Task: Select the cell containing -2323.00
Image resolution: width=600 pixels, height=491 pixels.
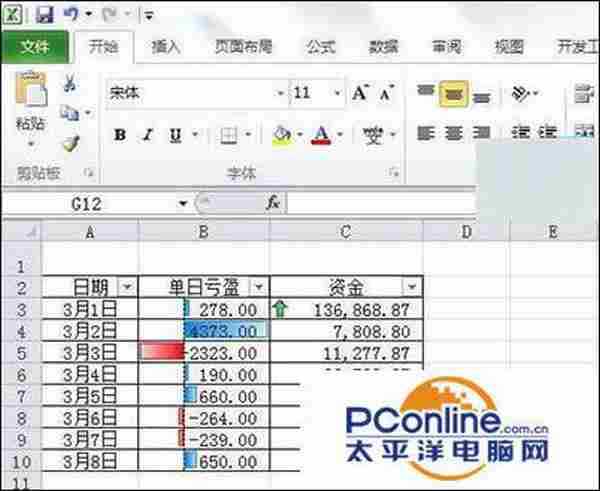Action: click(204, 353)
